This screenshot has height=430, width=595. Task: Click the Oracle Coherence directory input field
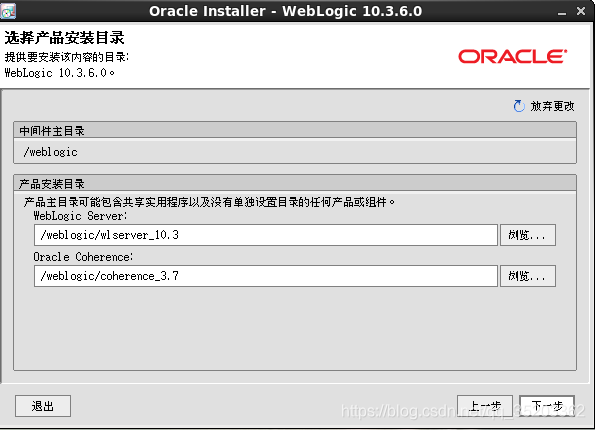click(x=266, y=276)
